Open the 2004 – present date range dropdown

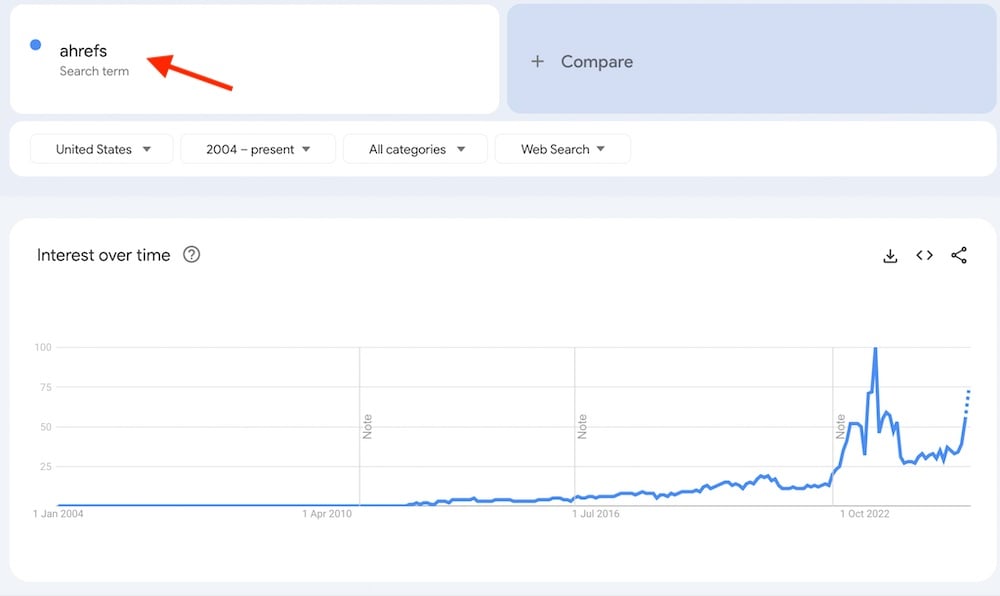tap(258, 149)
